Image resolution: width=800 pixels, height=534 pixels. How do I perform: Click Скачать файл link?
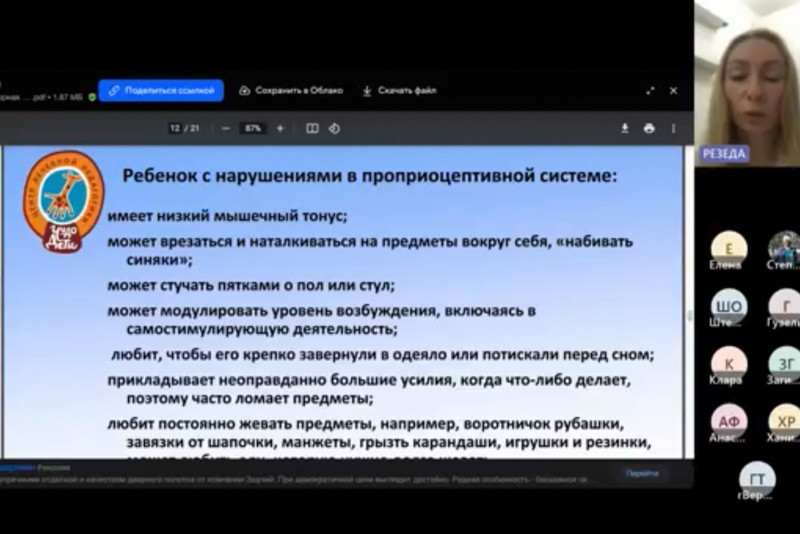coord(401,90)
